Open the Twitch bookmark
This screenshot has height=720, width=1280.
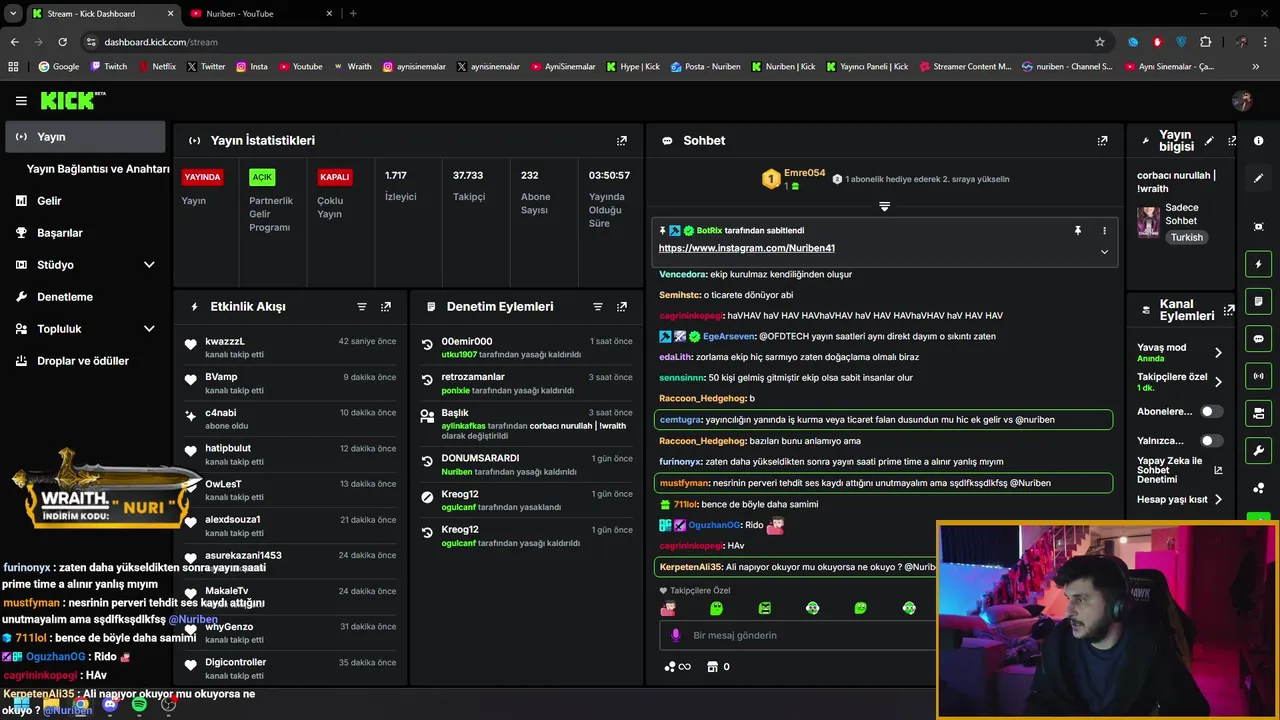tap(109, 67)
